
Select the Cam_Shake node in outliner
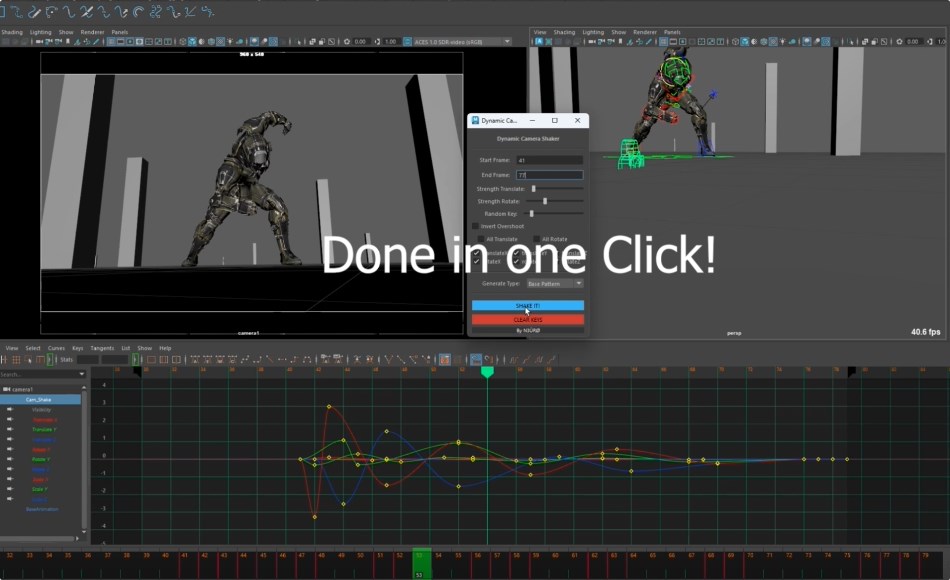pos(40,399)
